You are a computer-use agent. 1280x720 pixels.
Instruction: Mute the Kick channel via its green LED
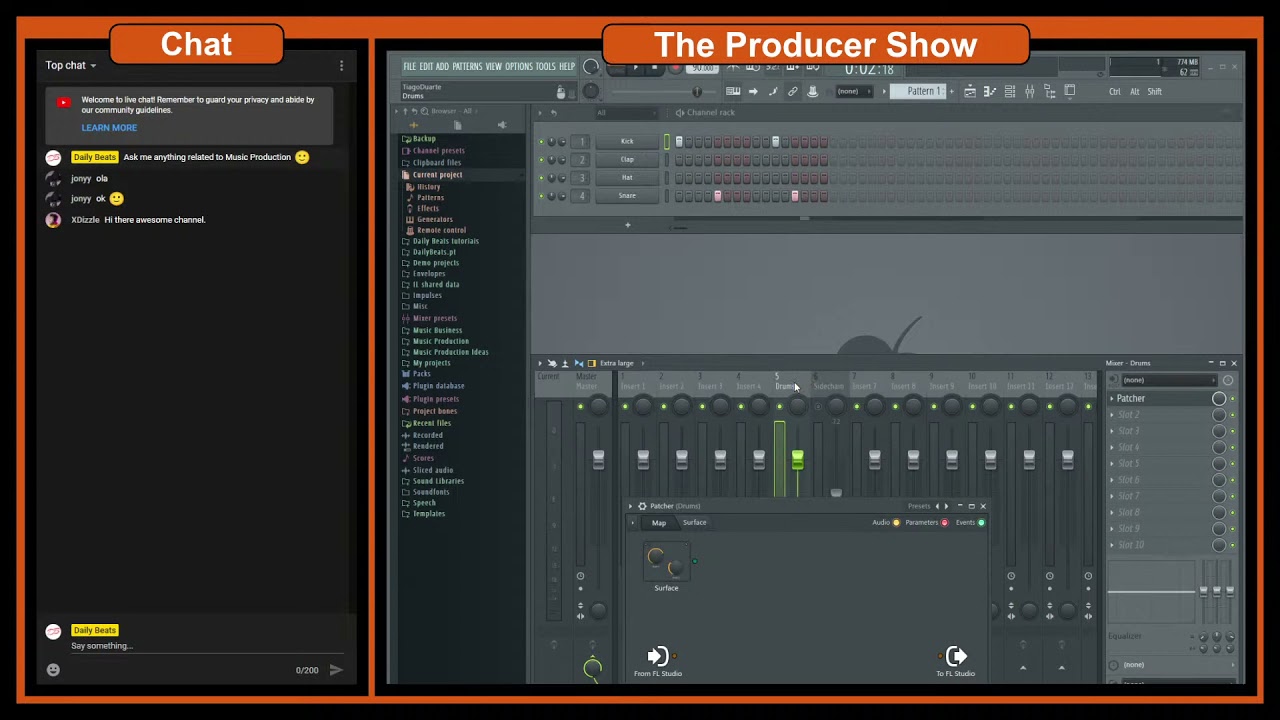(541, 141)
